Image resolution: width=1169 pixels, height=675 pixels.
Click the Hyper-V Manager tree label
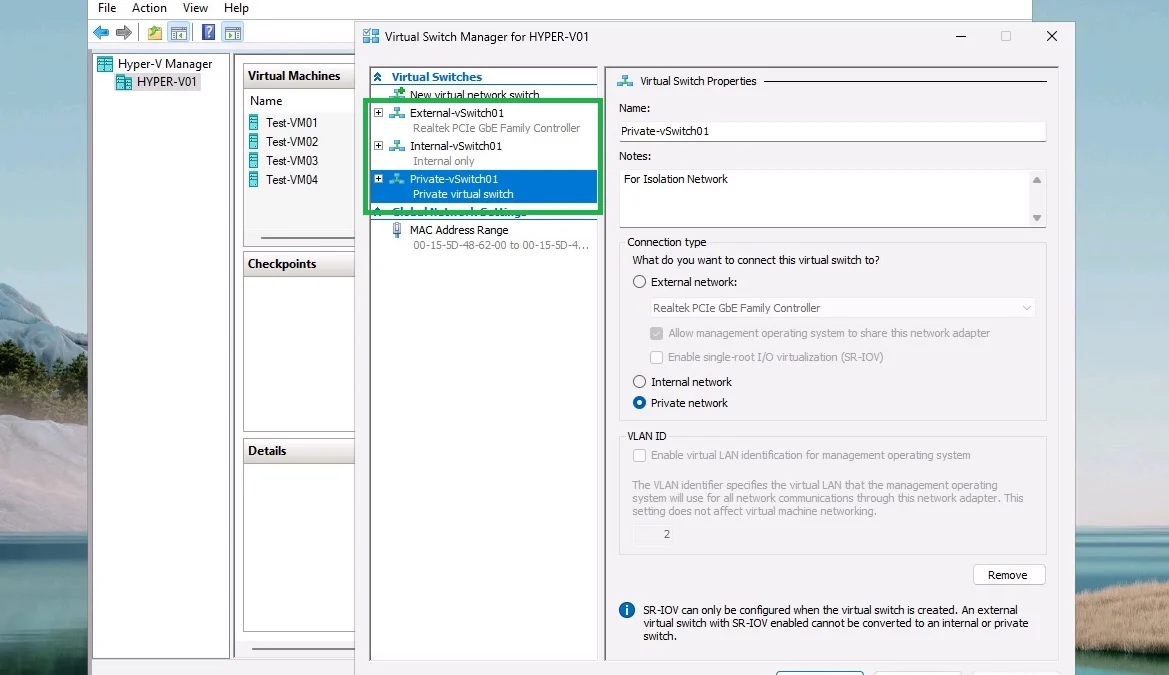(165, 64)
